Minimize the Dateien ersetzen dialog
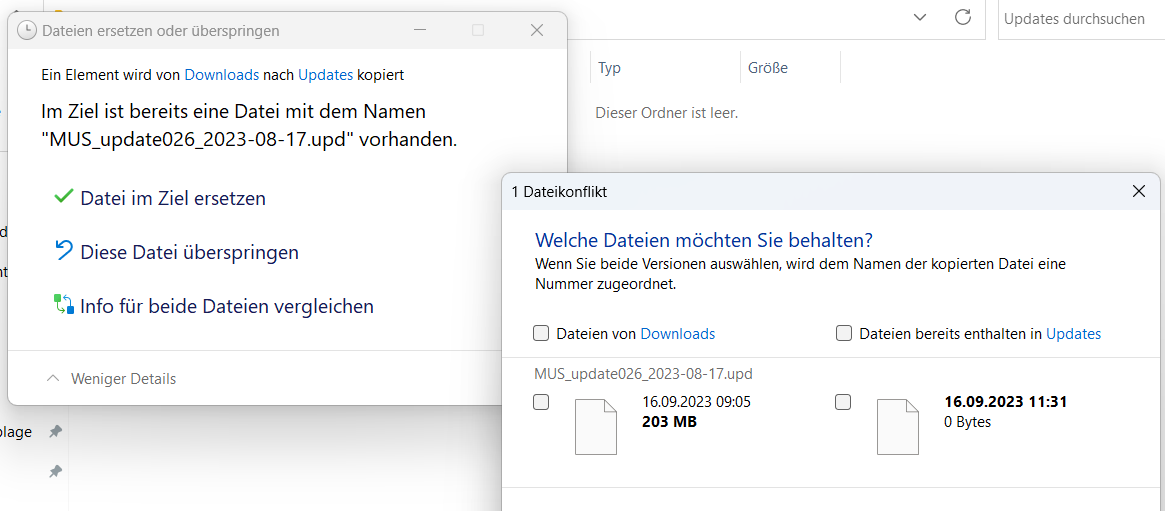1165x511 pixels. pyautogui.click(x=421, y=30)
